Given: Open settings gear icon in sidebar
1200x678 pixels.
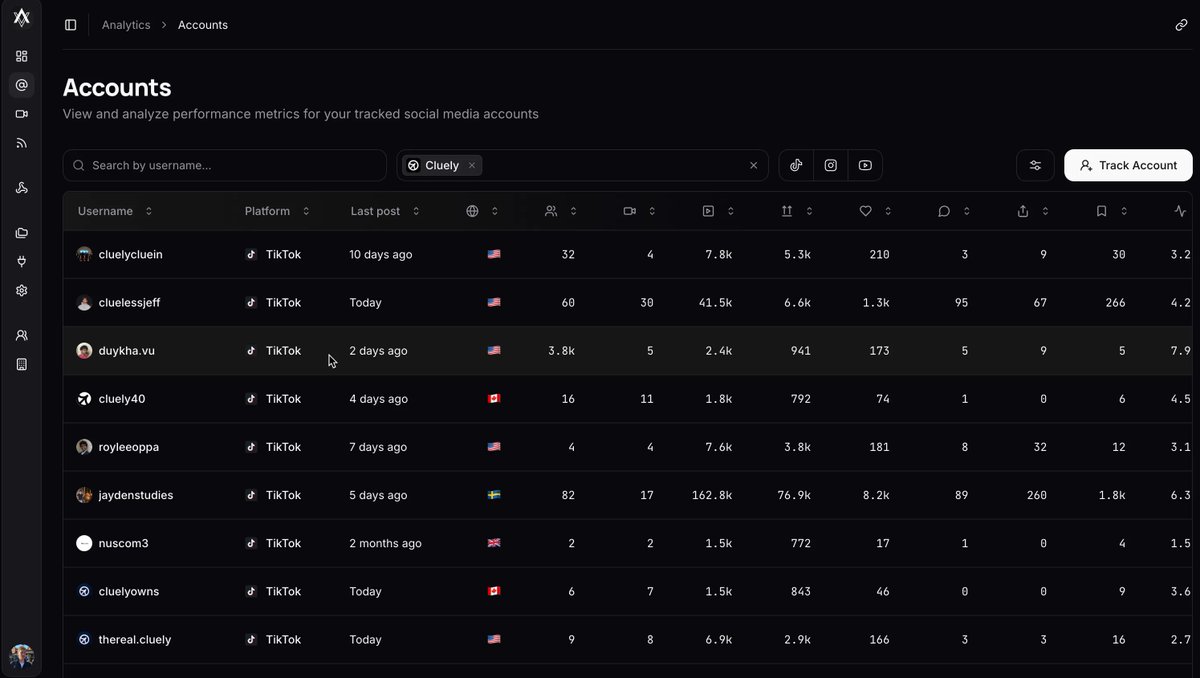Looking at the screenshot, I should coord(22,291).
